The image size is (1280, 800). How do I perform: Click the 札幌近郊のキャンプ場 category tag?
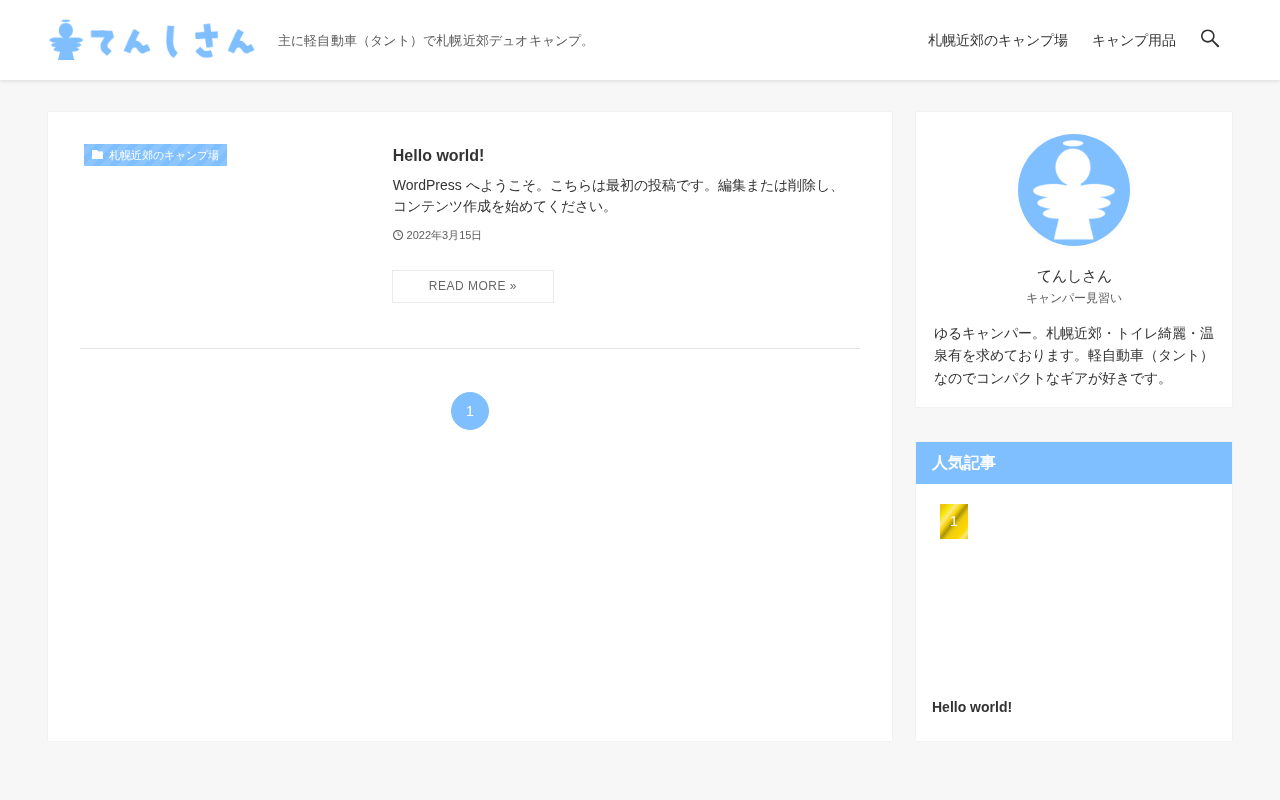pyautogui.click(x=156, y=155)
